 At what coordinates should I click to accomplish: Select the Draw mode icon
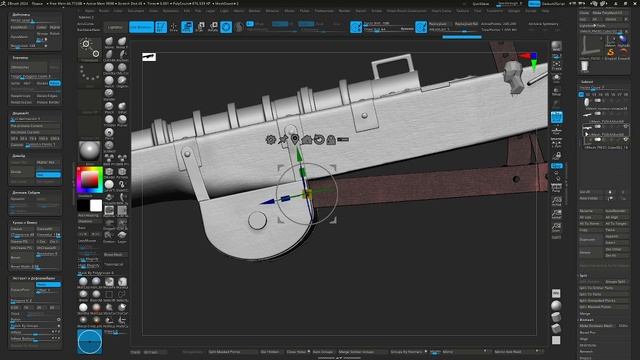pos(174,27)
